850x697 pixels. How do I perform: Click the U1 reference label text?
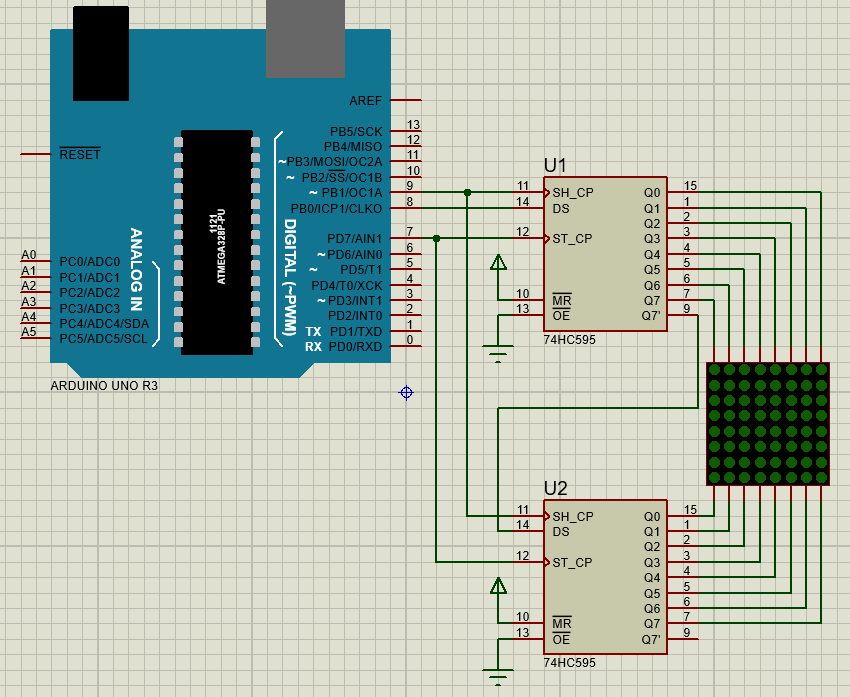[555, 165]
